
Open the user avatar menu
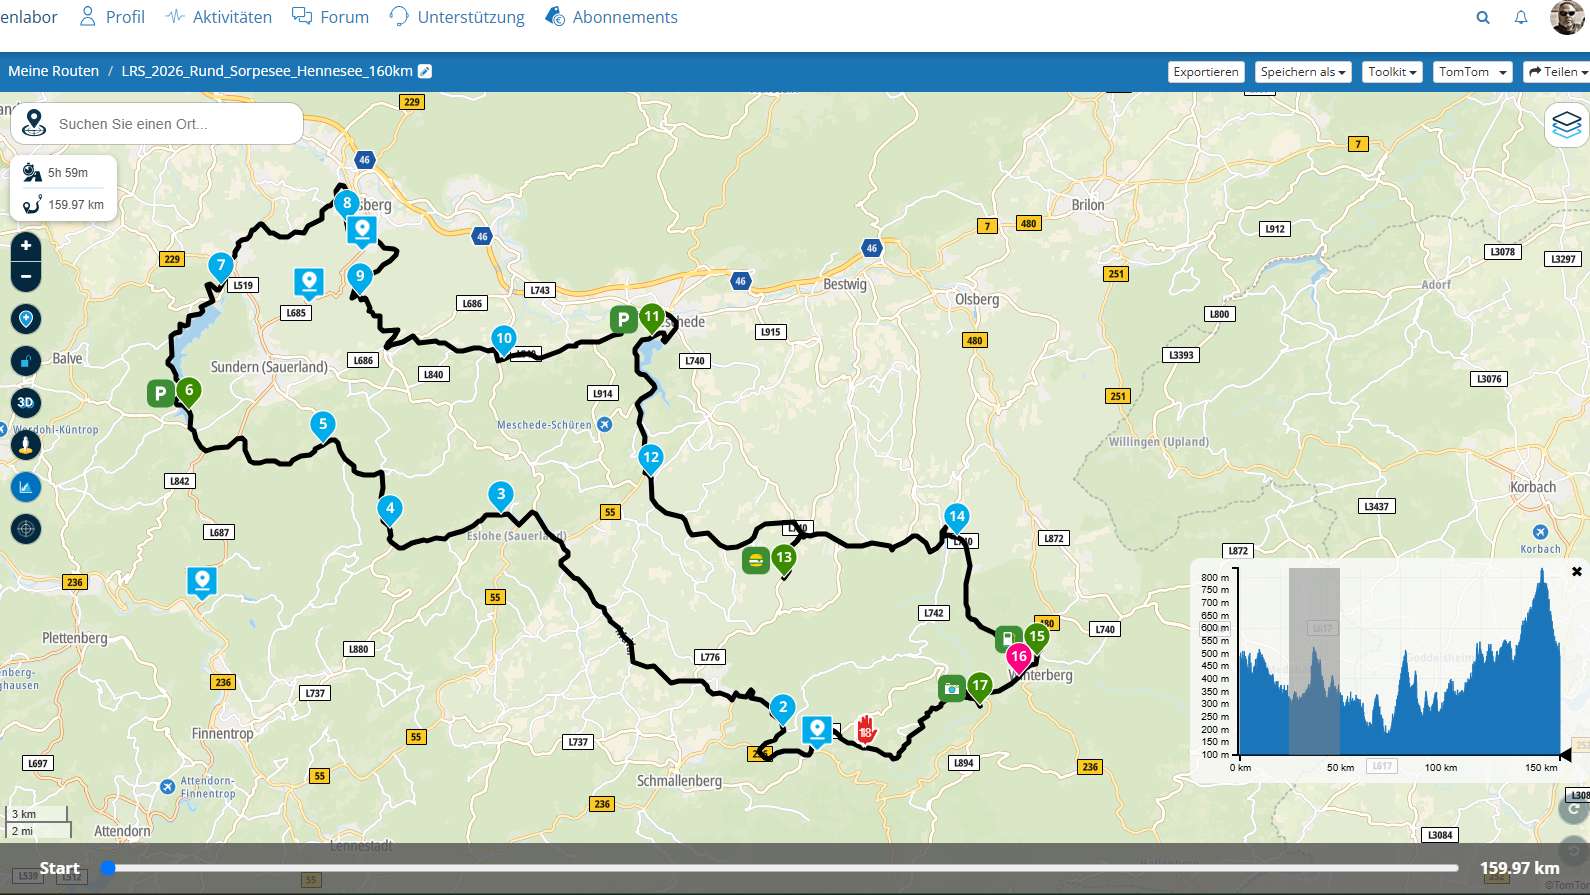(1567, 17)
